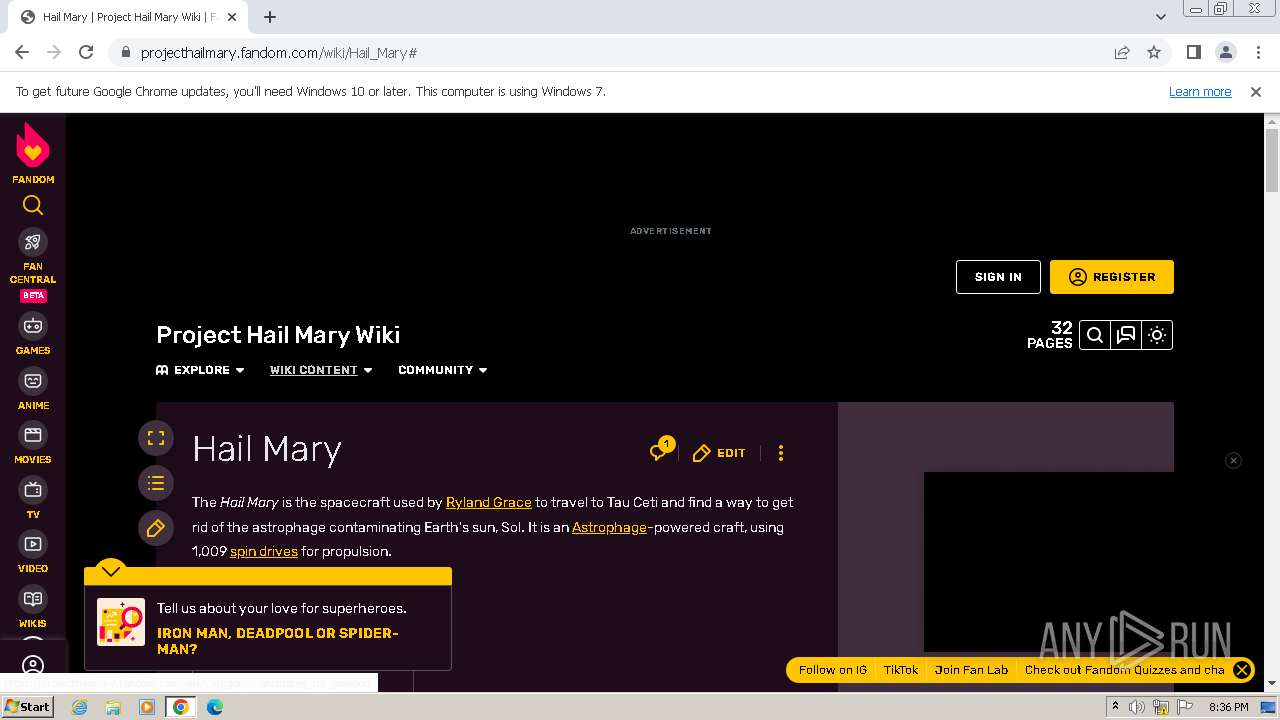Open the Ryland Grace link

click(x=489, y=502)
